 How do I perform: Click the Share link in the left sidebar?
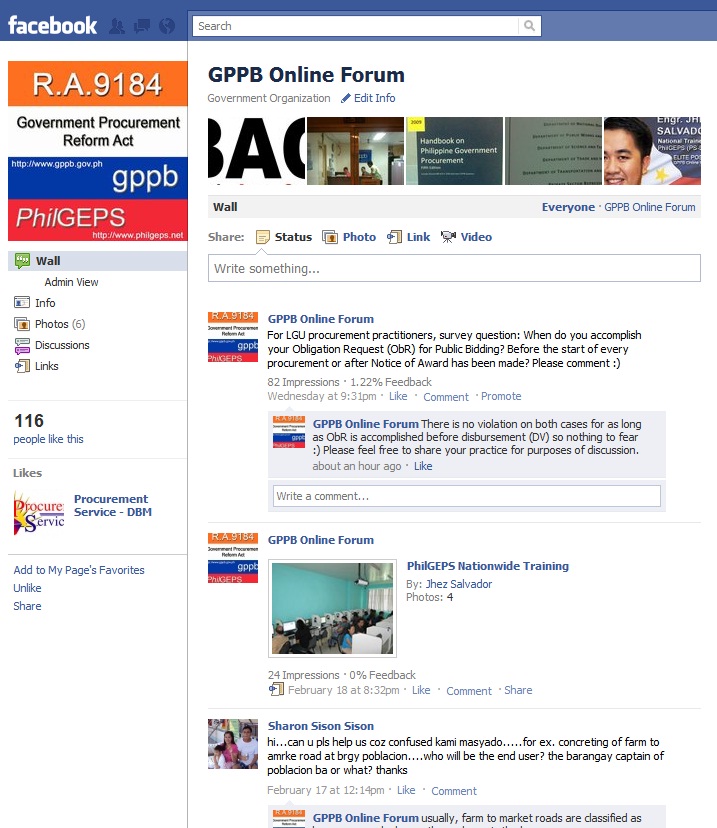point(27,606)
